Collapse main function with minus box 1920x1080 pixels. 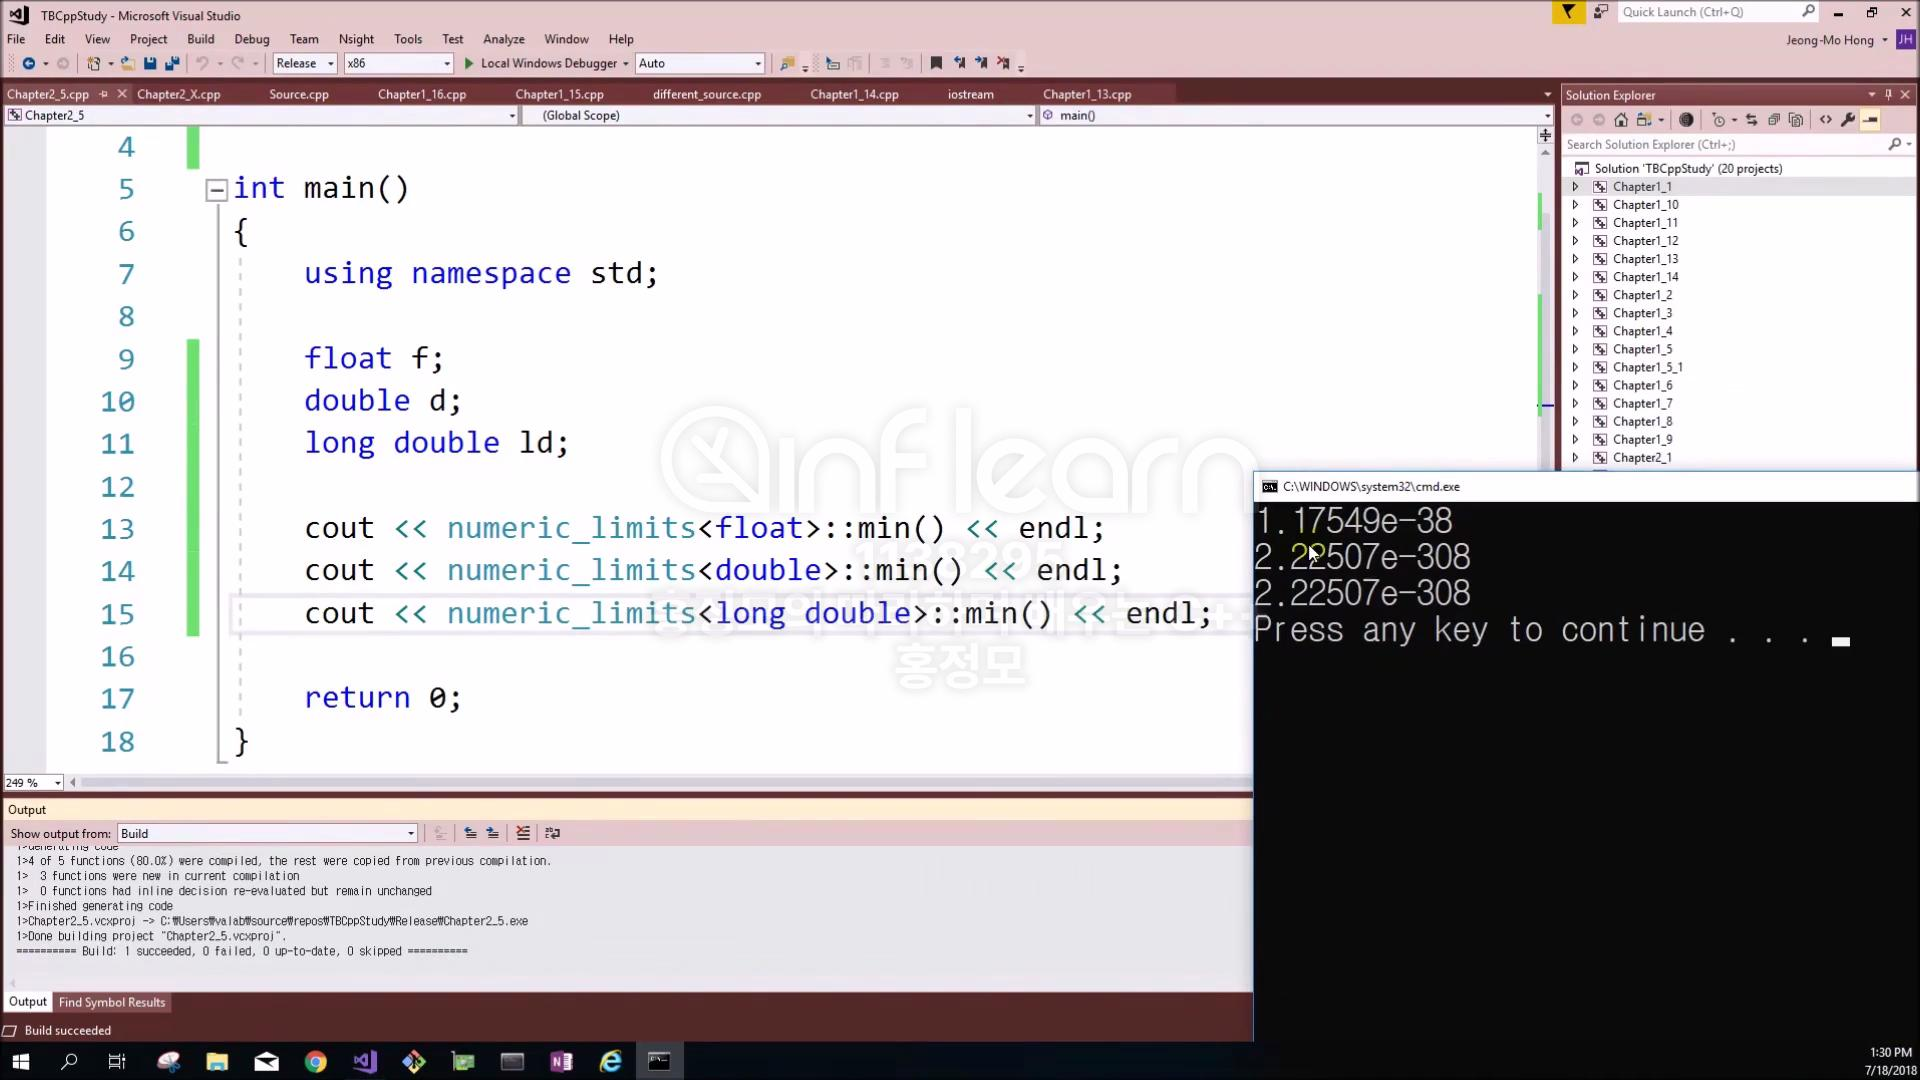point(216,190)
